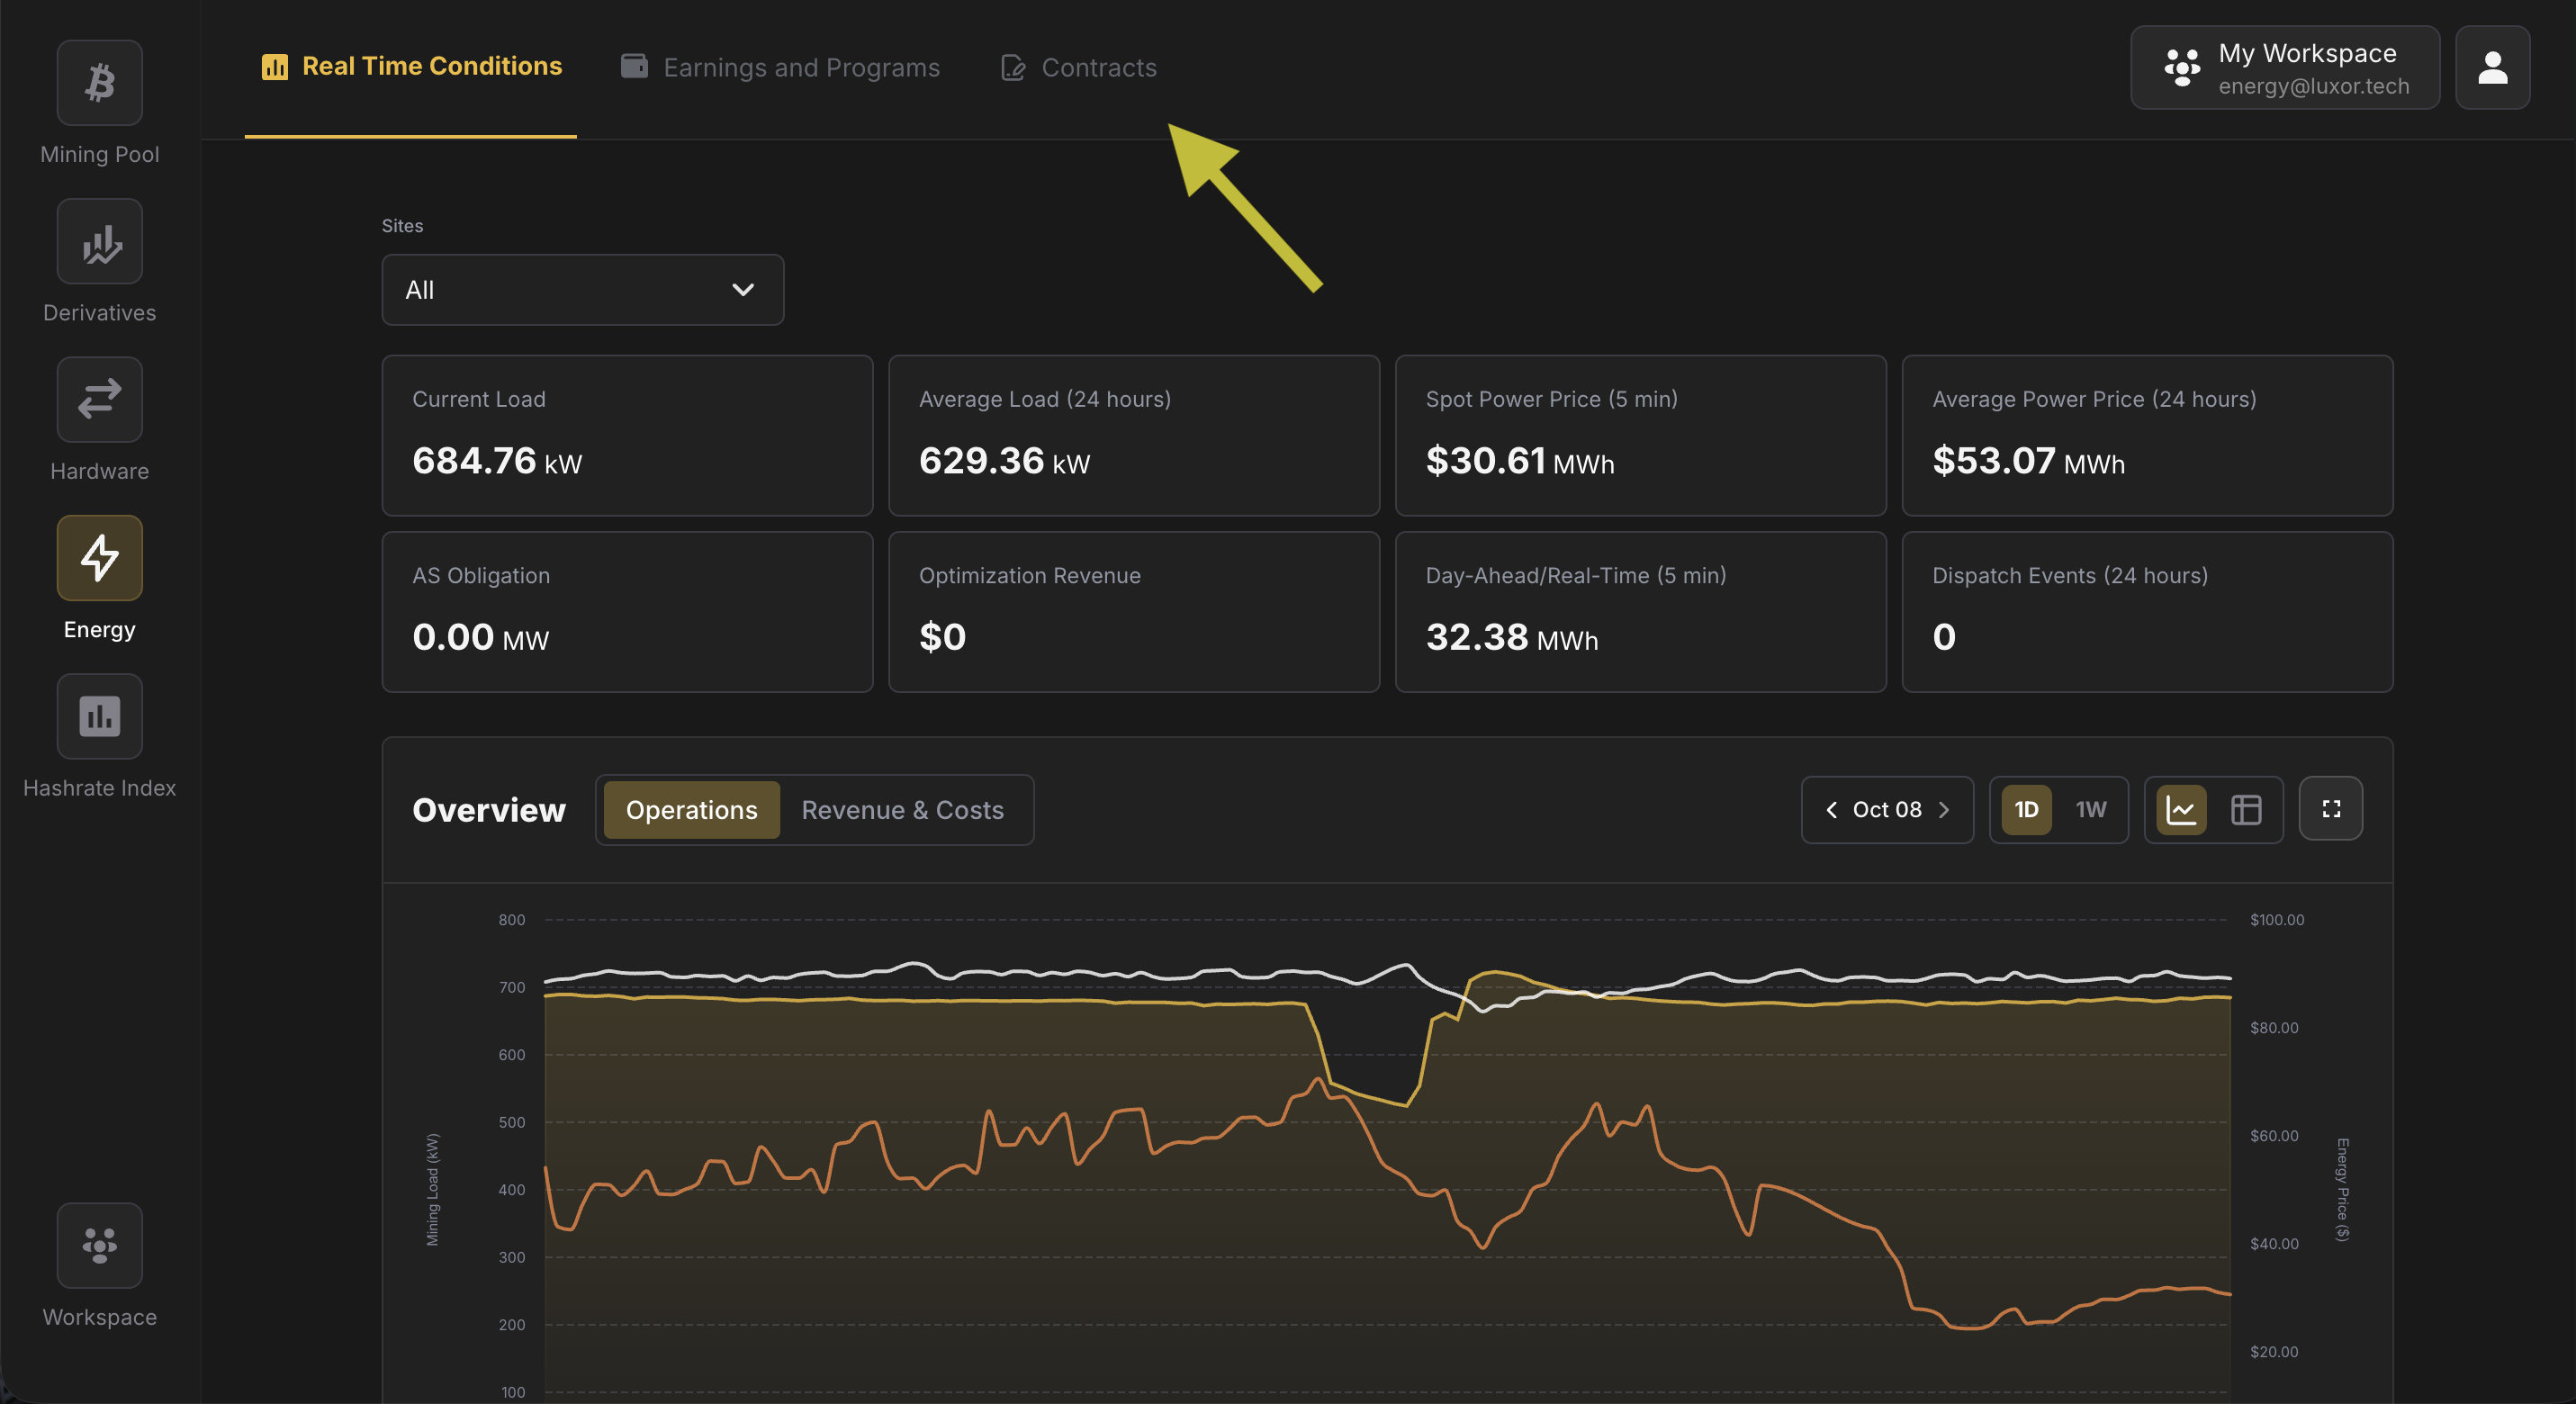Click the Oct 08 date label
The width and height of the screenshot is (2576, 1404).
[1887, 810]
